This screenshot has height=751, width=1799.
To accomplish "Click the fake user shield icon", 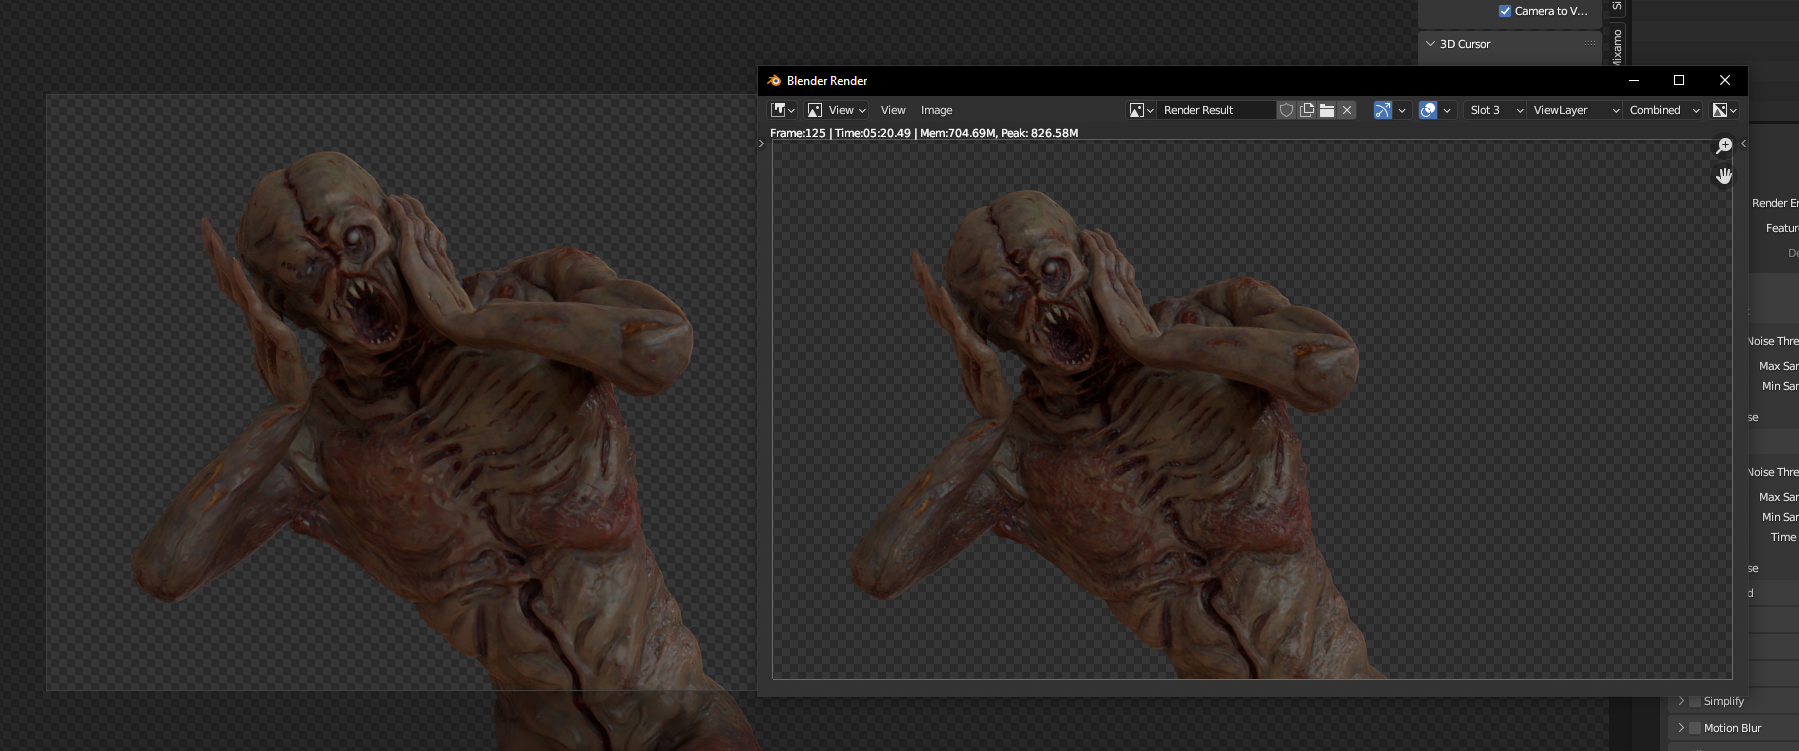I will pos(1287,110).
